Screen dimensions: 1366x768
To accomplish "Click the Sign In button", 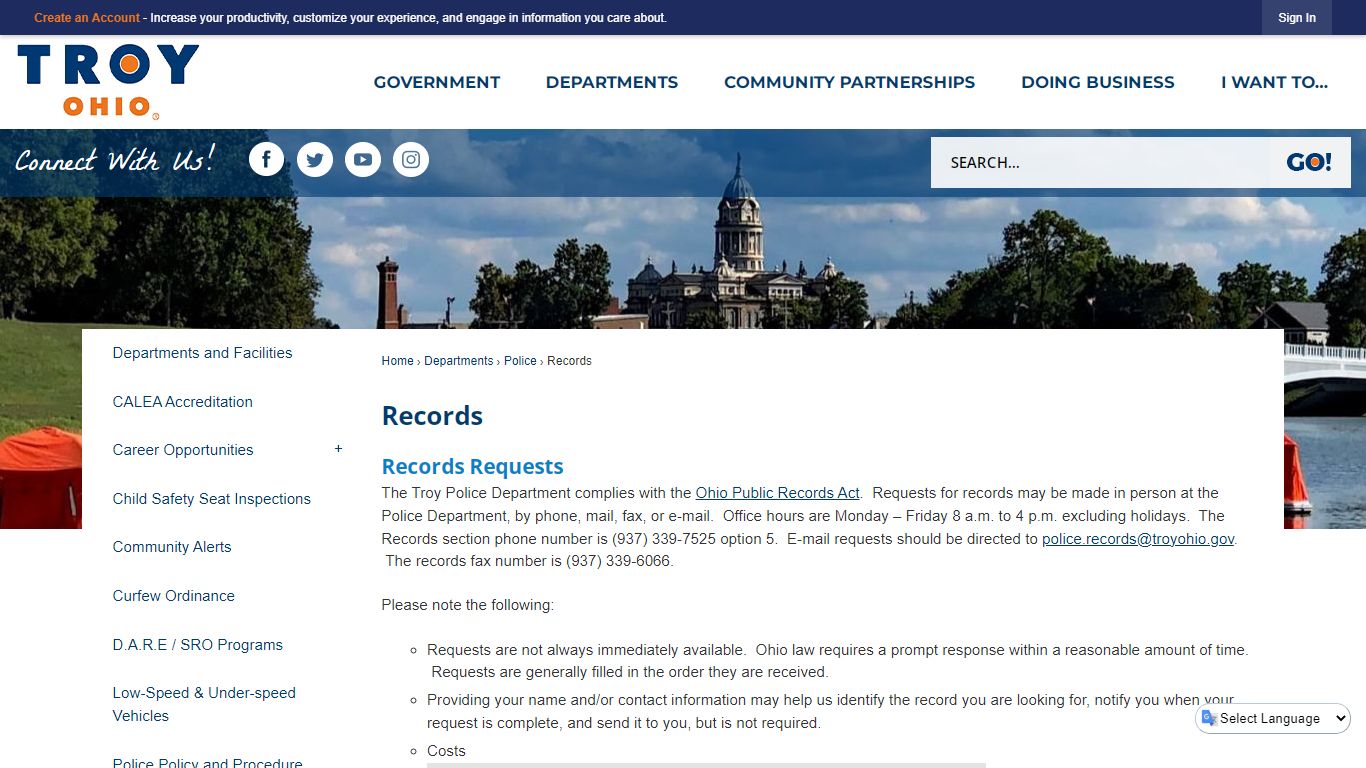I will [1297, 18].
